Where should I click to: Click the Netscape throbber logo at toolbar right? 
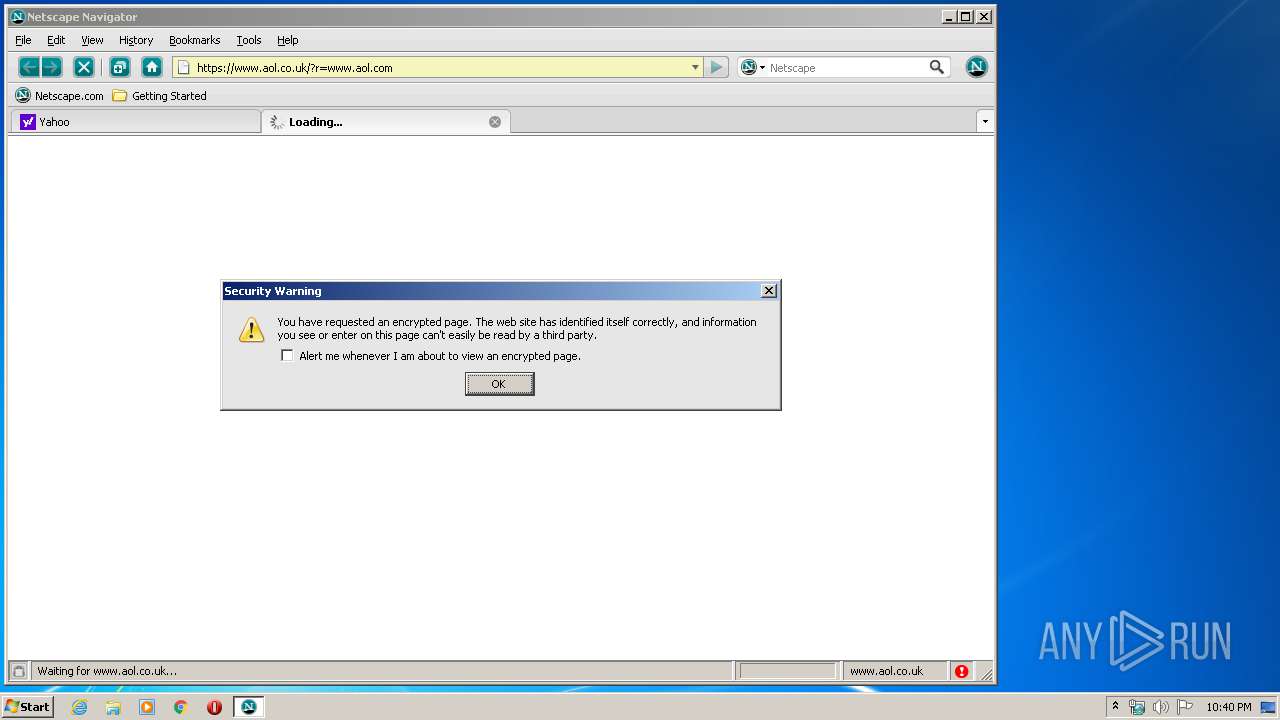click(977, 67)
